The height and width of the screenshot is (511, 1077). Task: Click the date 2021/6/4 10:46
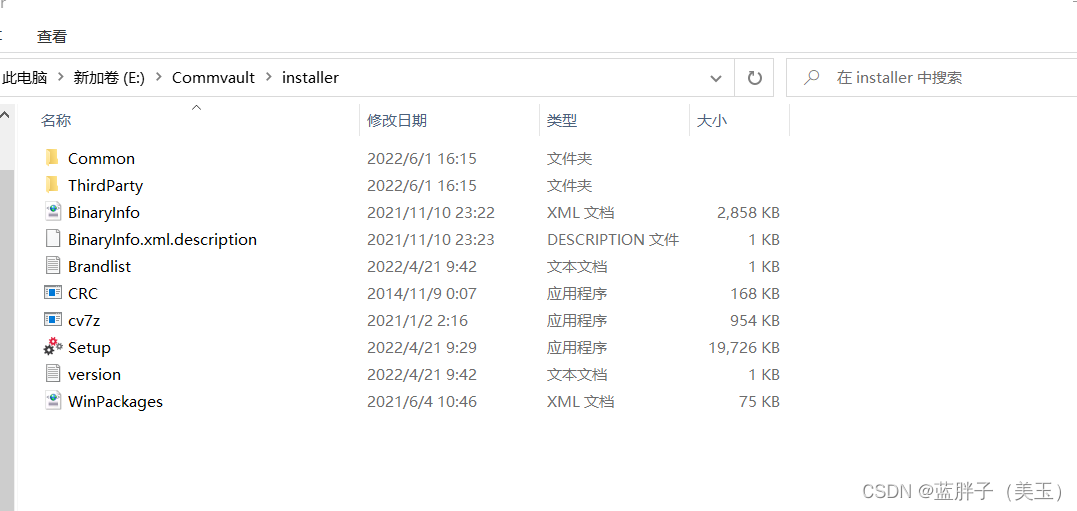(422, 401)
